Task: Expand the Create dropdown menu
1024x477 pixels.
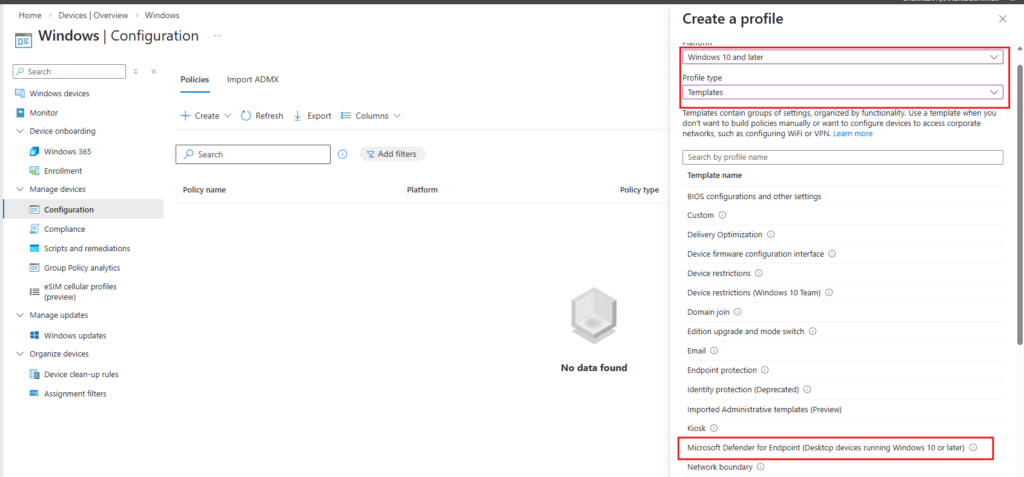Action: pos(206,116)
